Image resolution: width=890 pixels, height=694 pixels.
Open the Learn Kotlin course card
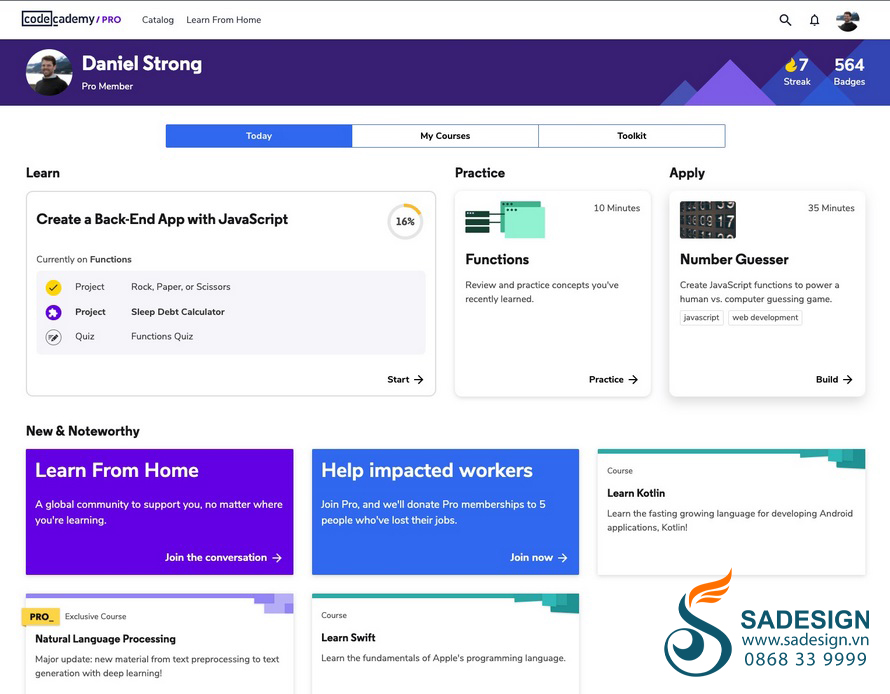tap(731, 512)
